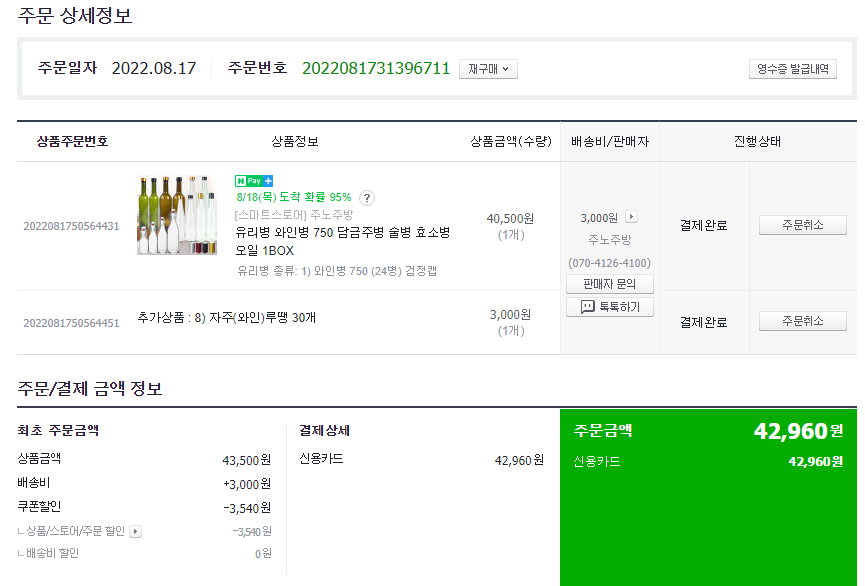The image size is (865, 586).
Task: Click the N Pay plus badge
Action: pos(254,180)
